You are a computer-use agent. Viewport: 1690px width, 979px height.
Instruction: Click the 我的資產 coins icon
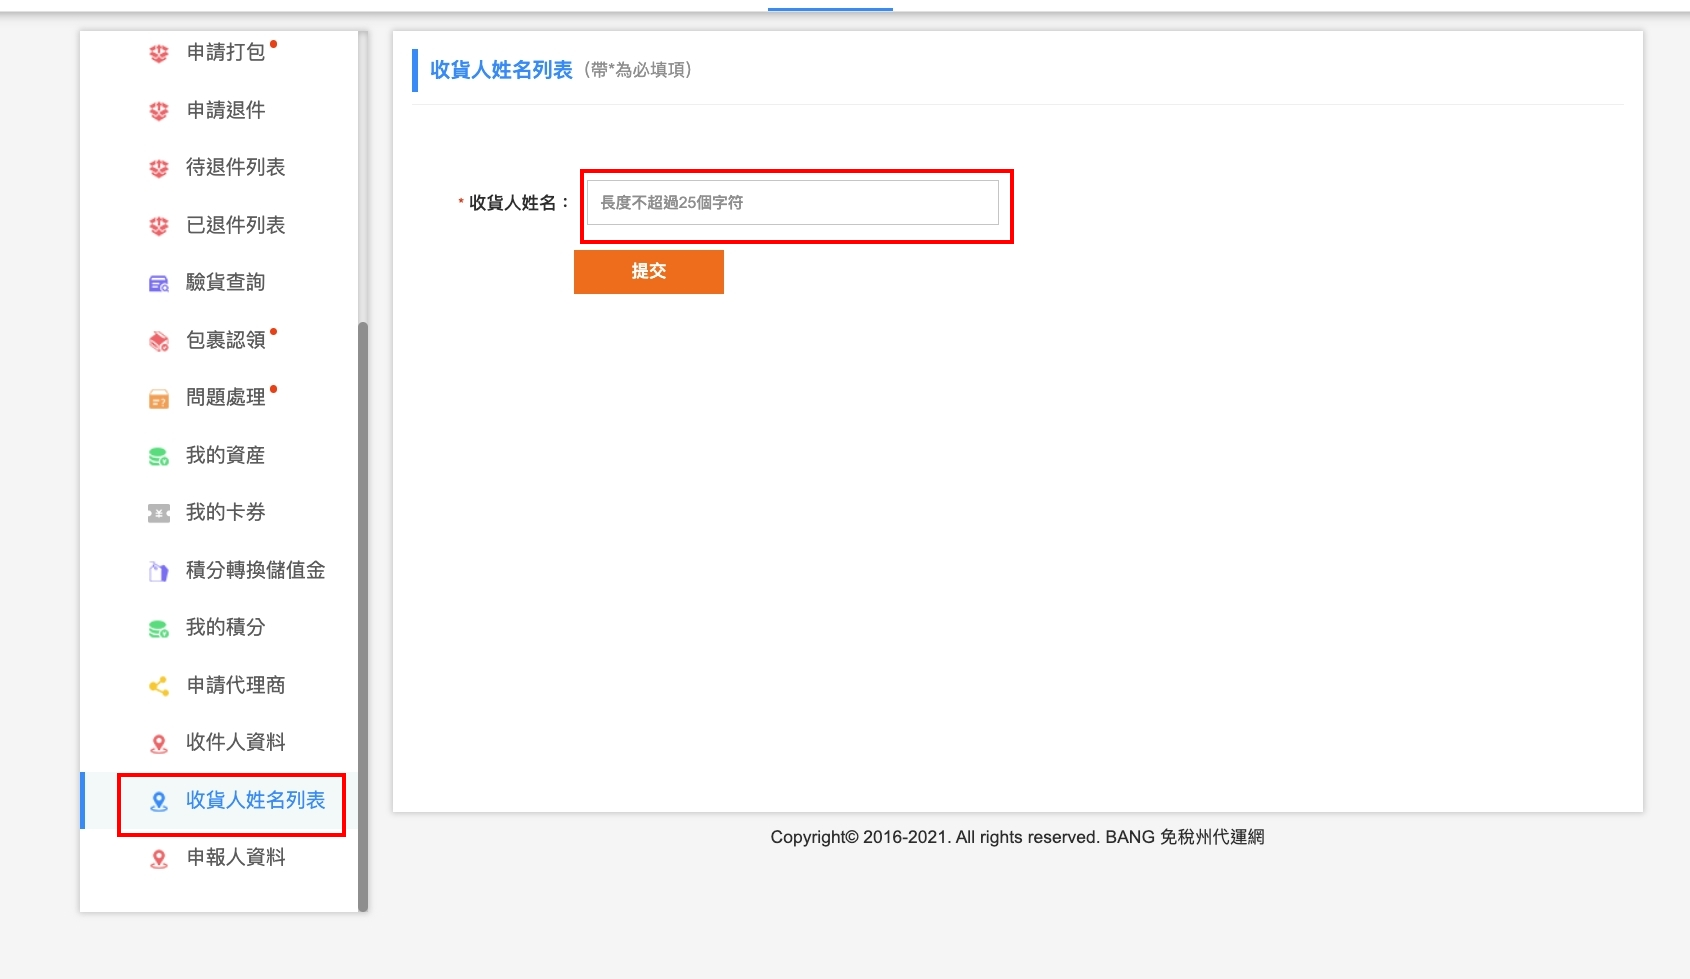point(159,457)
